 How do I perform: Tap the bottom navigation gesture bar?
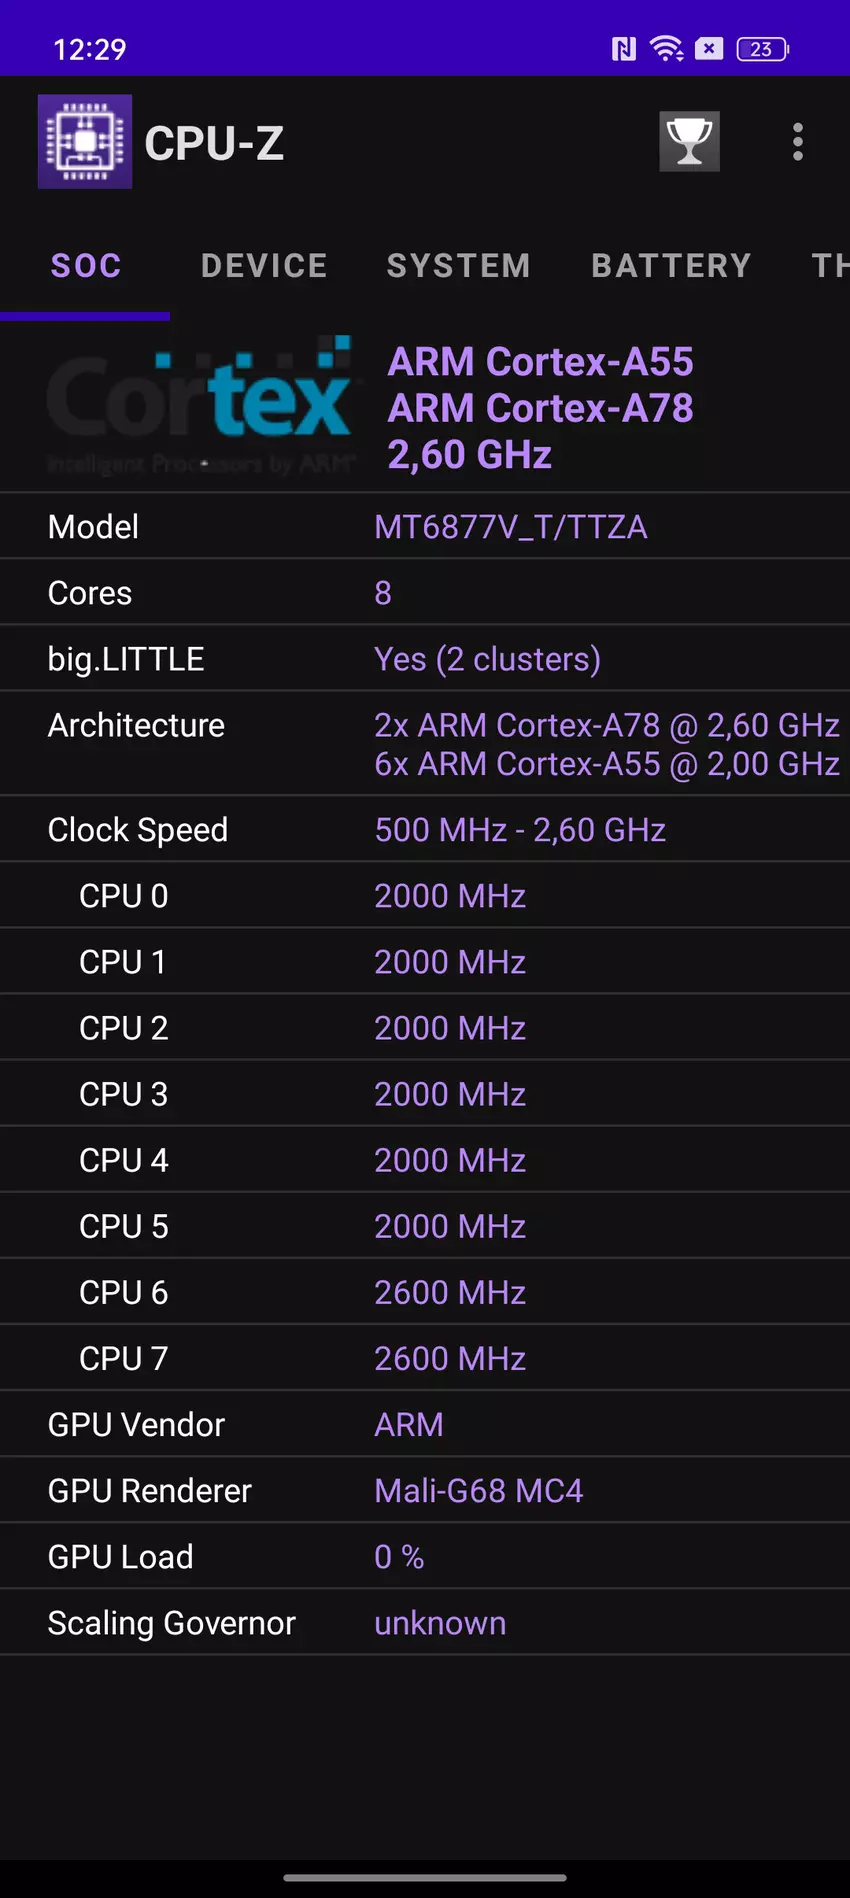[x=425, y=1877]
